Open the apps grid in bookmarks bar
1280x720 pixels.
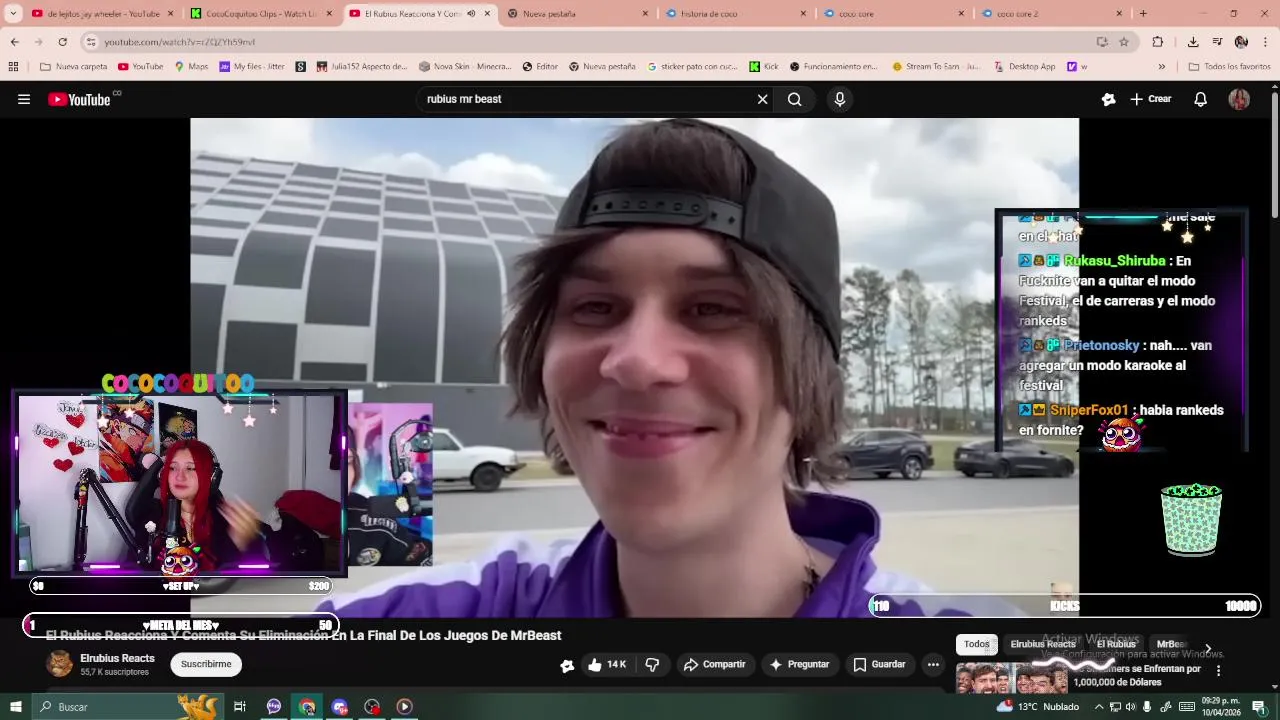(13, 67)
